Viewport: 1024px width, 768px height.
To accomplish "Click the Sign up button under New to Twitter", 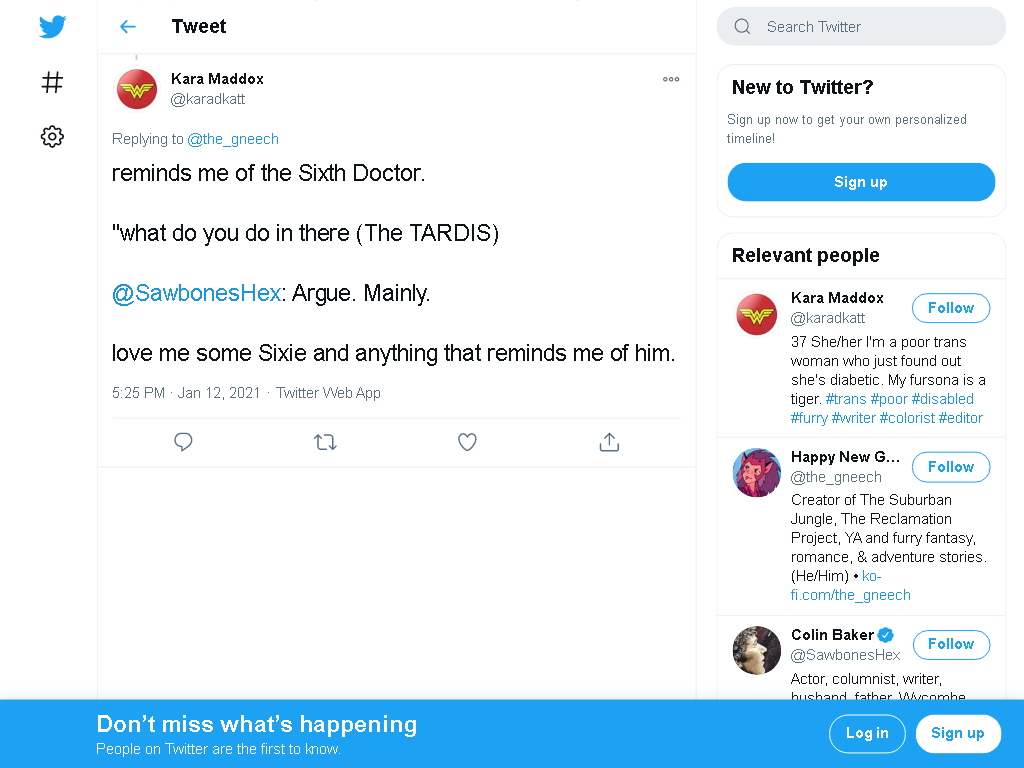I will point(861,182).
